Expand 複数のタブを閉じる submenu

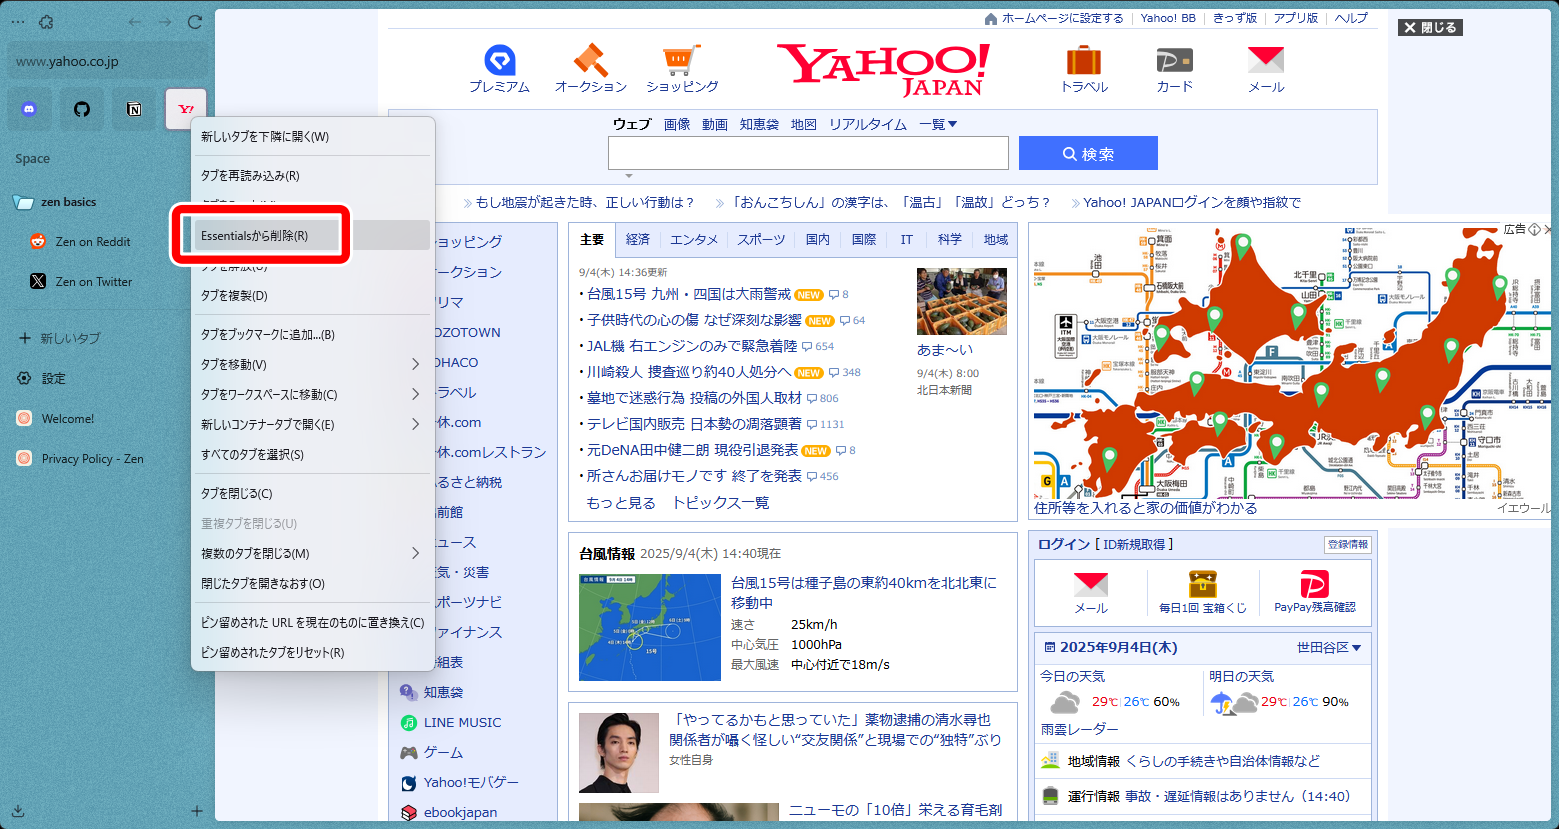point(313,554)
